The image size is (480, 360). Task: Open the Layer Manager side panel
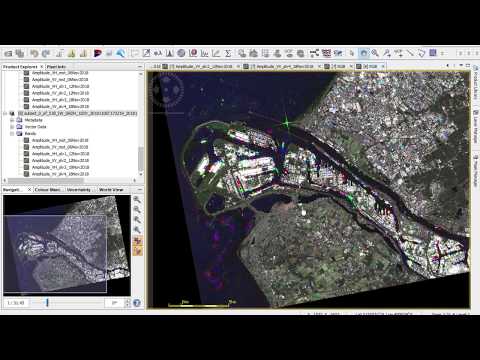tap(476, 127)
